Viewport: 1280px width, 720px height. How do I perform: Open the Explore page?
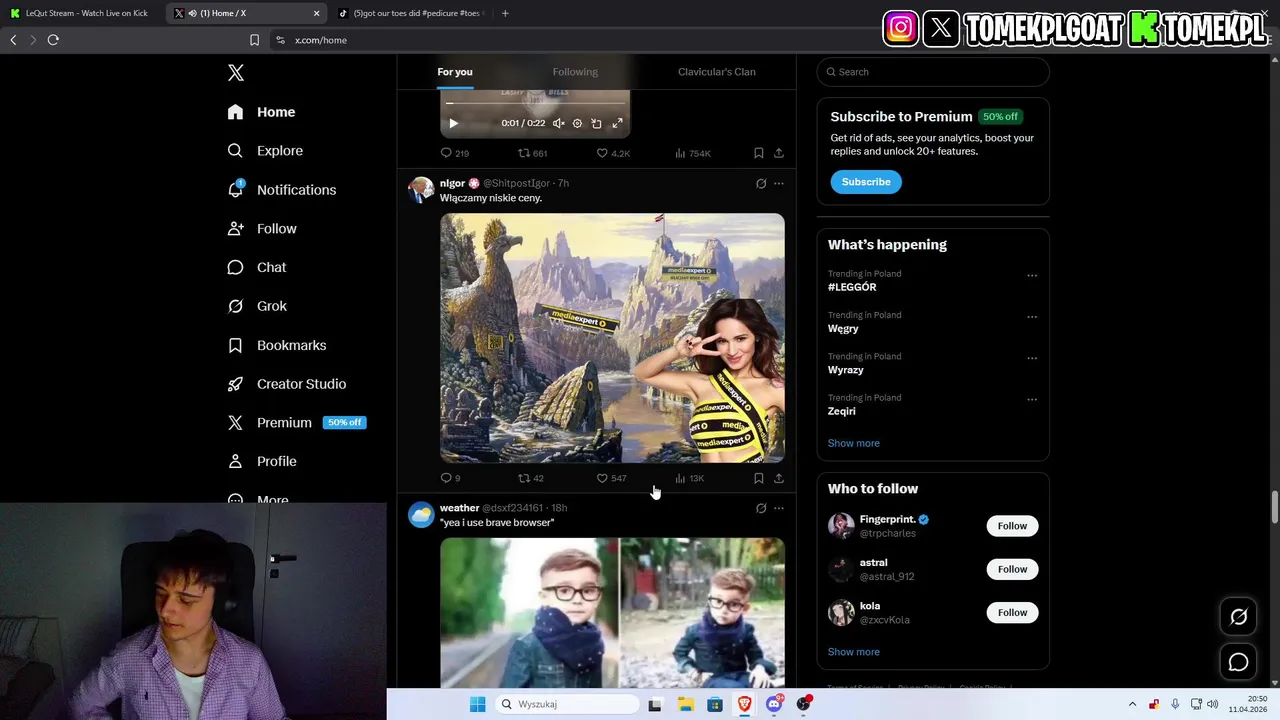(265, 151)
